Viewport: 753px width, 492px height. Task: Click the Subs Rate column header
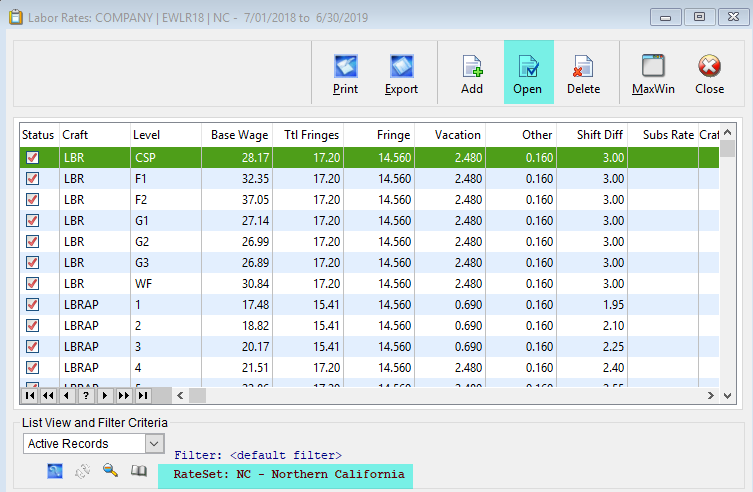pyautogui.click(x=663, y=135)
